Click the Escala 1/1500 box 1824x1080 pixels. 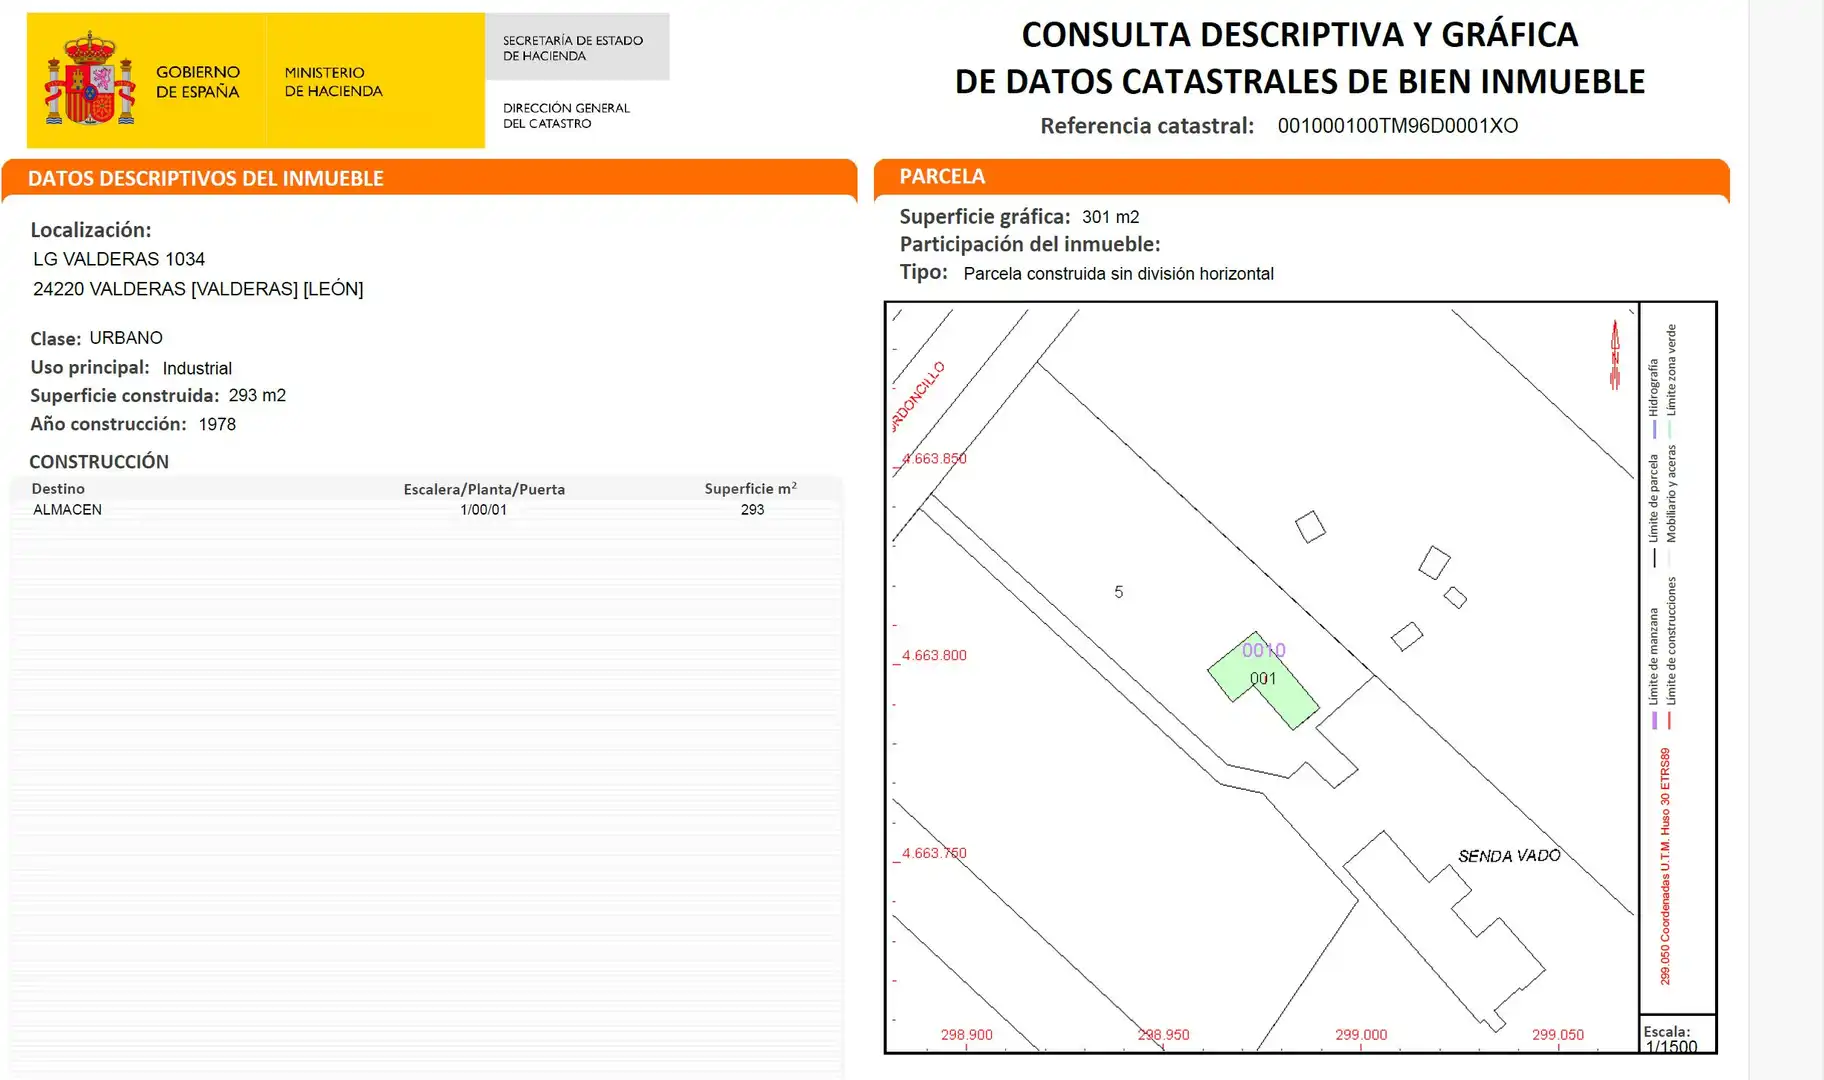(1677, 1036)
